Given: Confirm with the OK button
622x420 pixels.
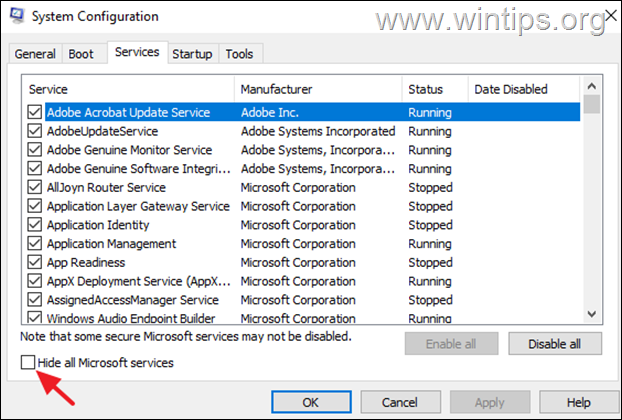Looking at the screenshot, I should coord(311,402).
